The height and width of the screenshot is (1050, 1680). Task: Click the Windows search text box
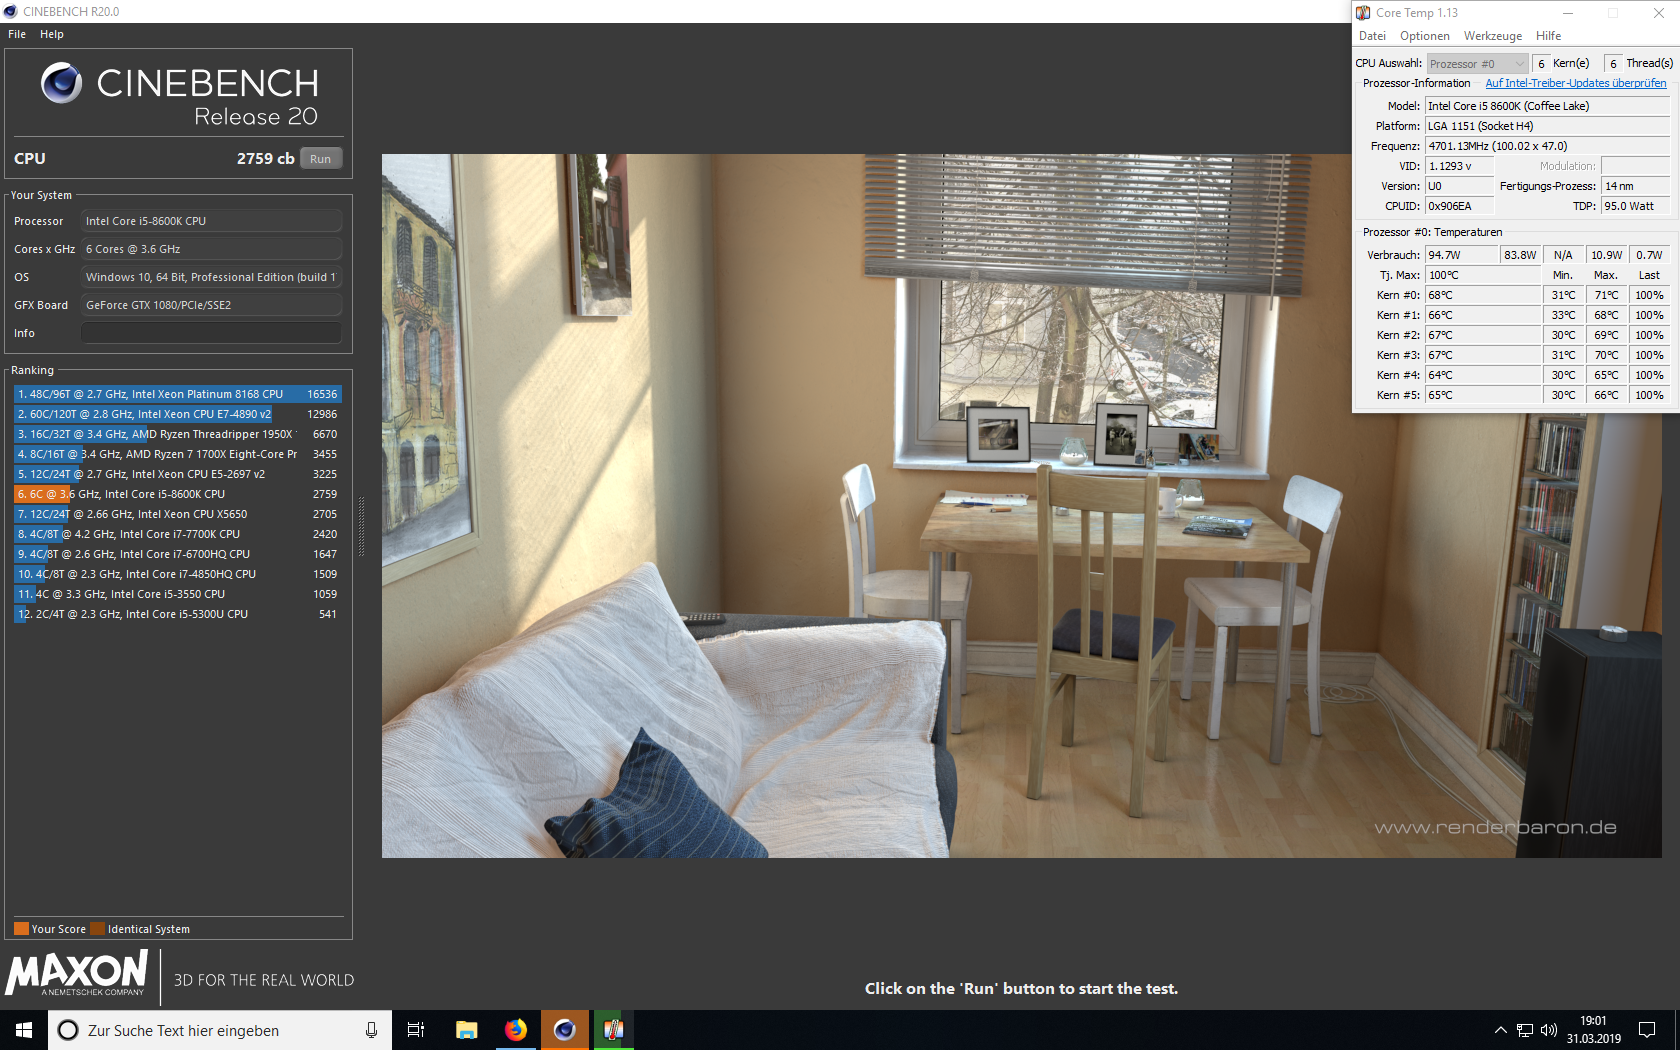tap(220, 1030)
